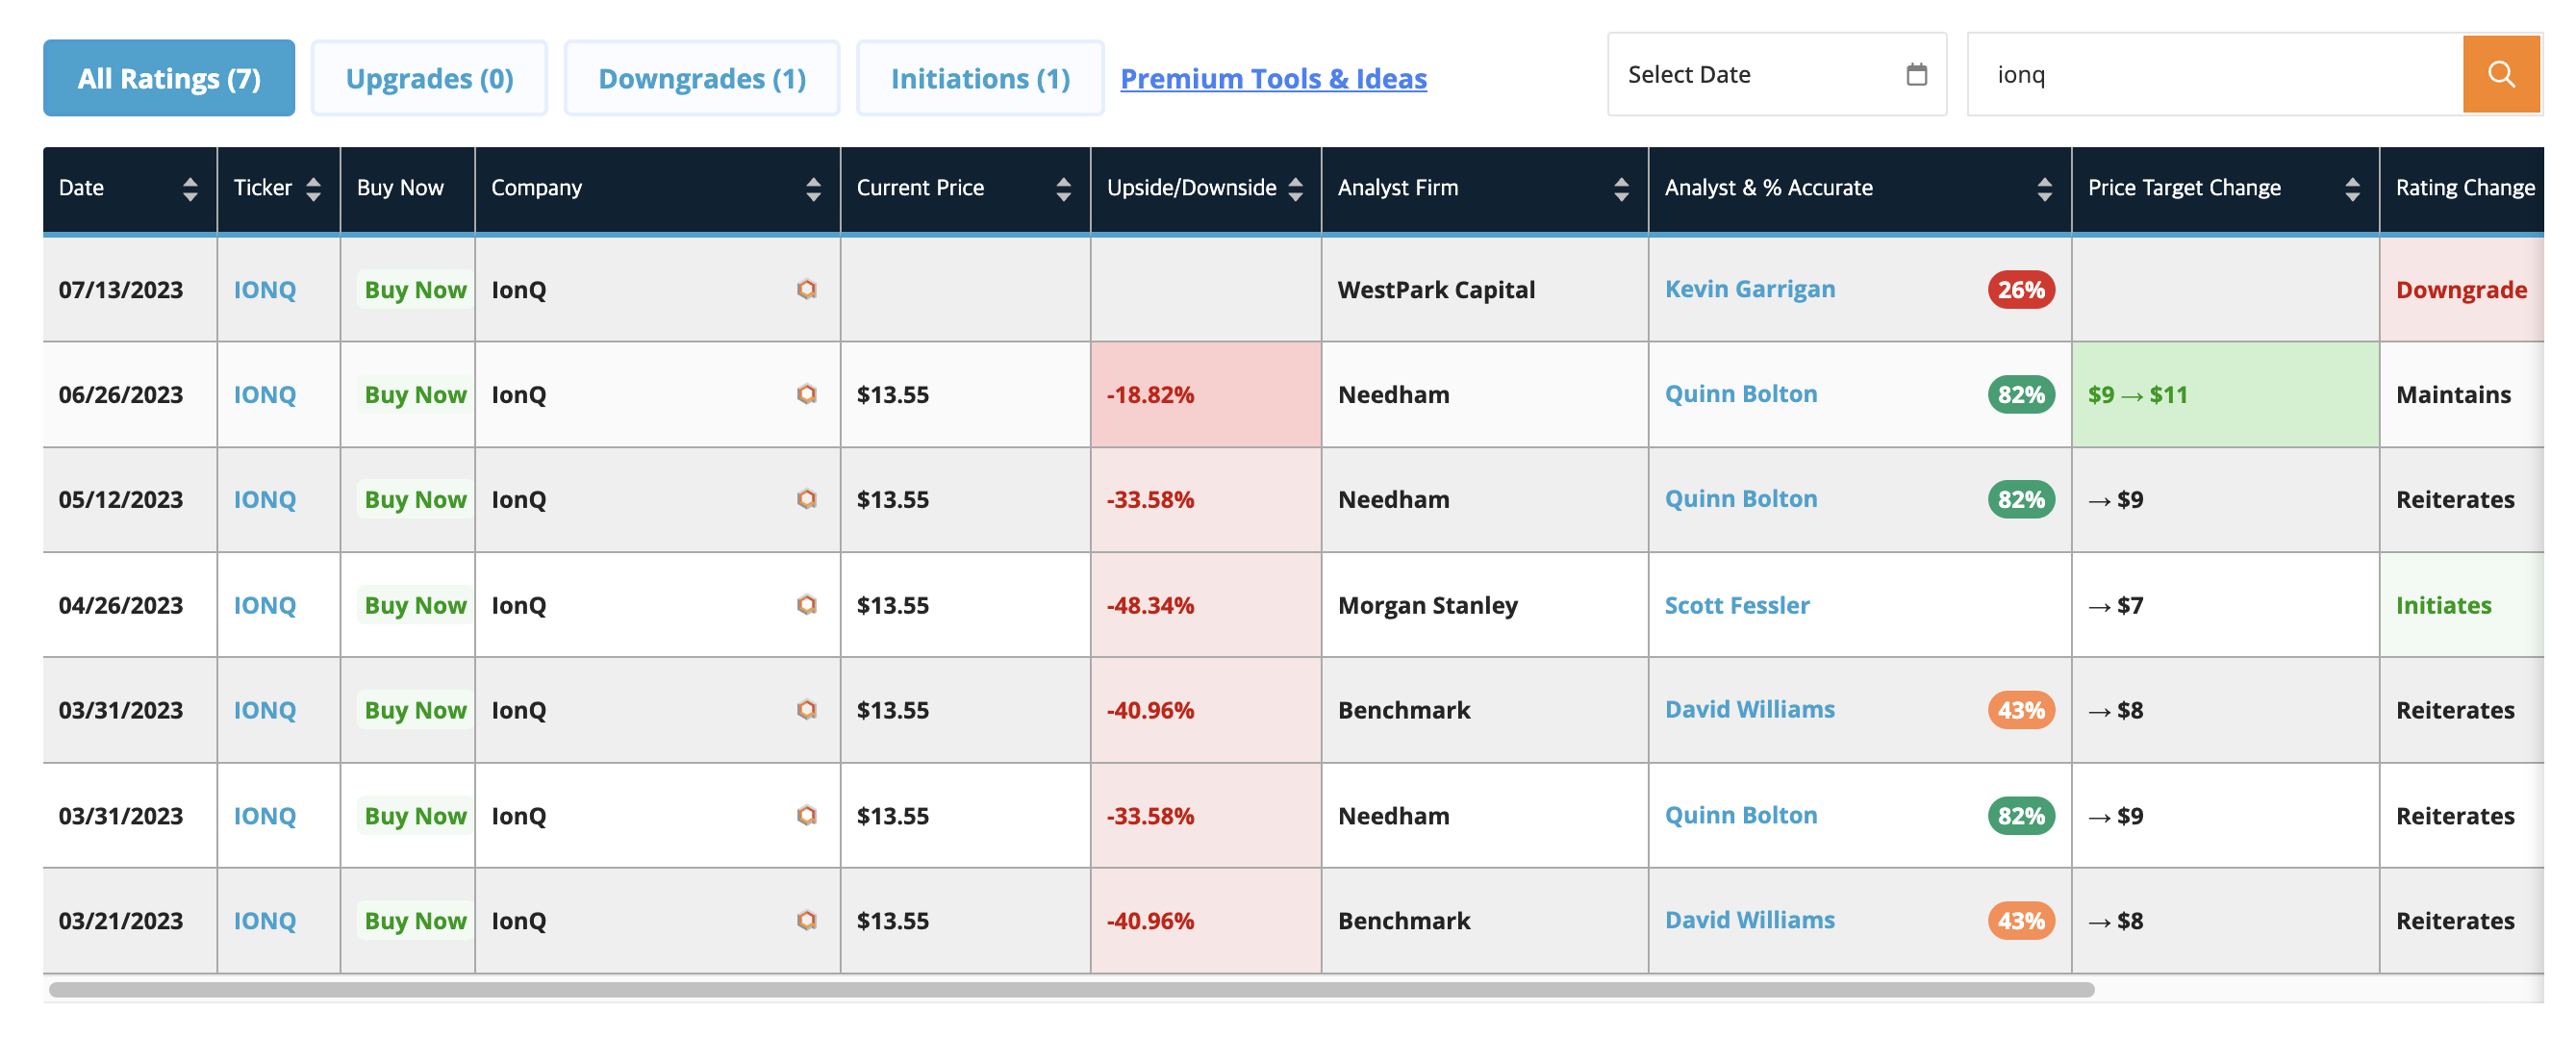Open David Williams link in 03/31/2023 row
This screenshot has height=1037, width=2576.
1749,710
